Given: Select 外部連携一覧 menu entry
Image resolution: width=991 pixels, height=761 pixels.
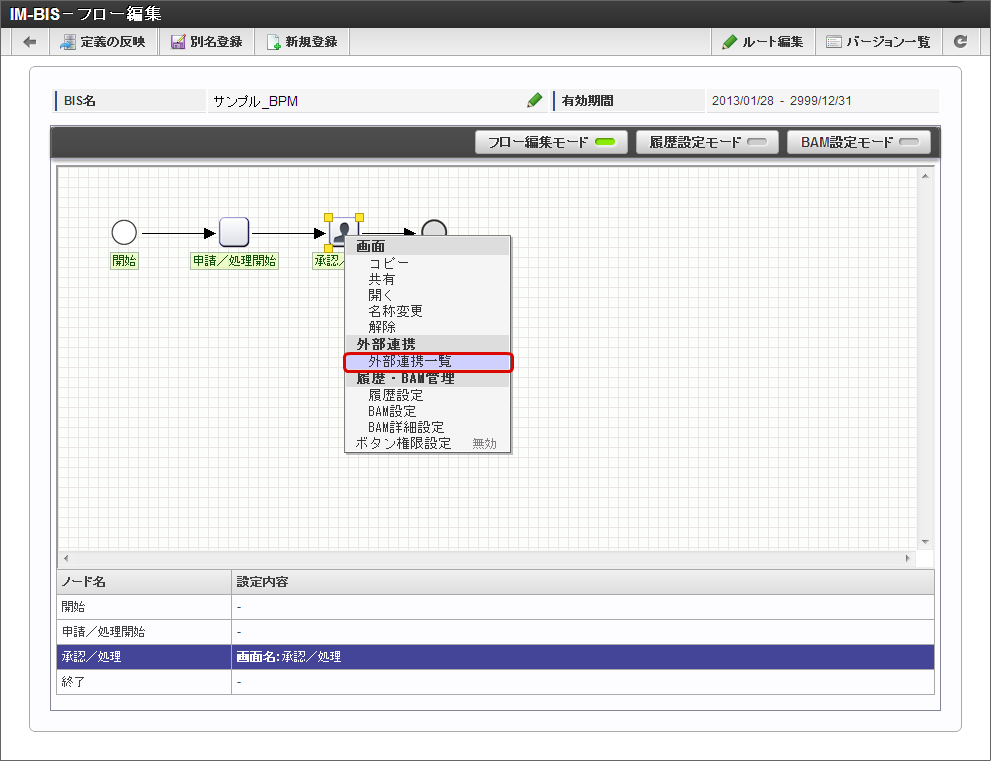Looking at the screenshot, I should [428, 362].
